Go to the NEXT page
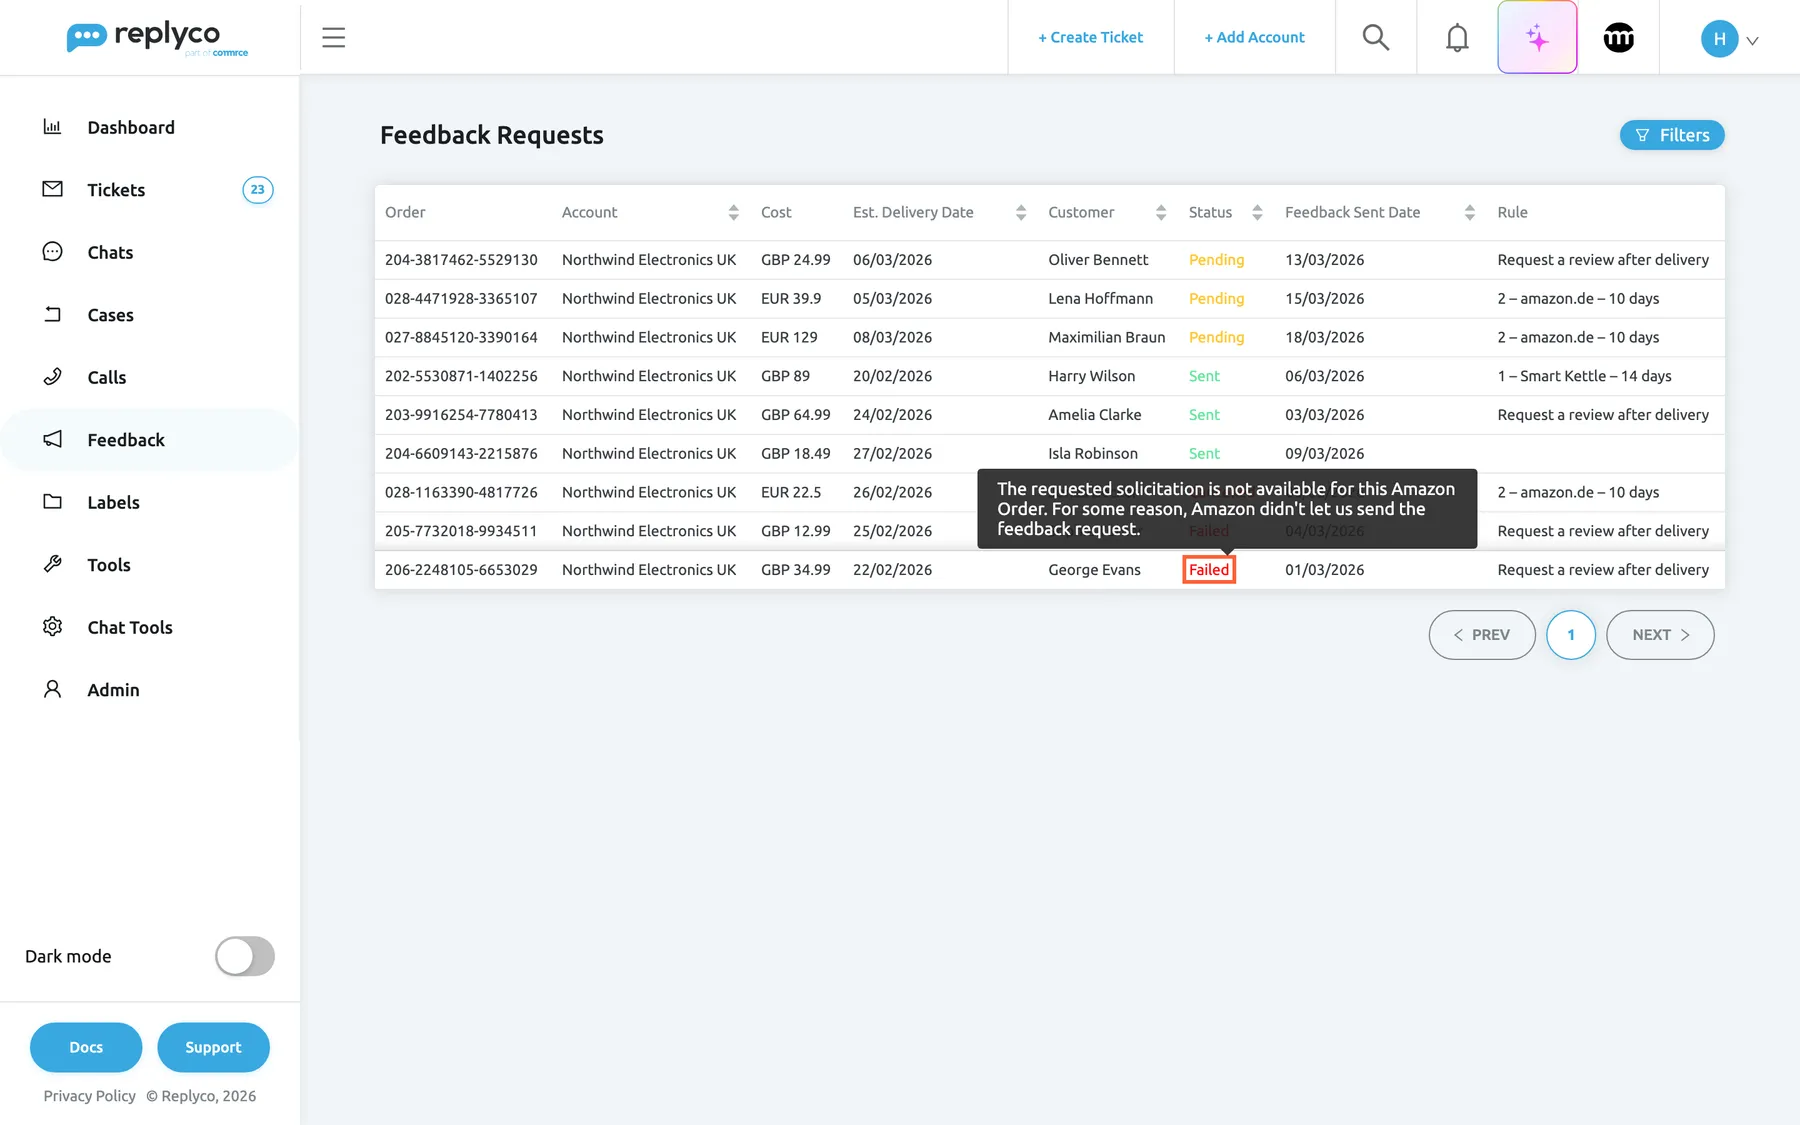This screenshot has height=1125, width=1800. tap(1660, 635)
